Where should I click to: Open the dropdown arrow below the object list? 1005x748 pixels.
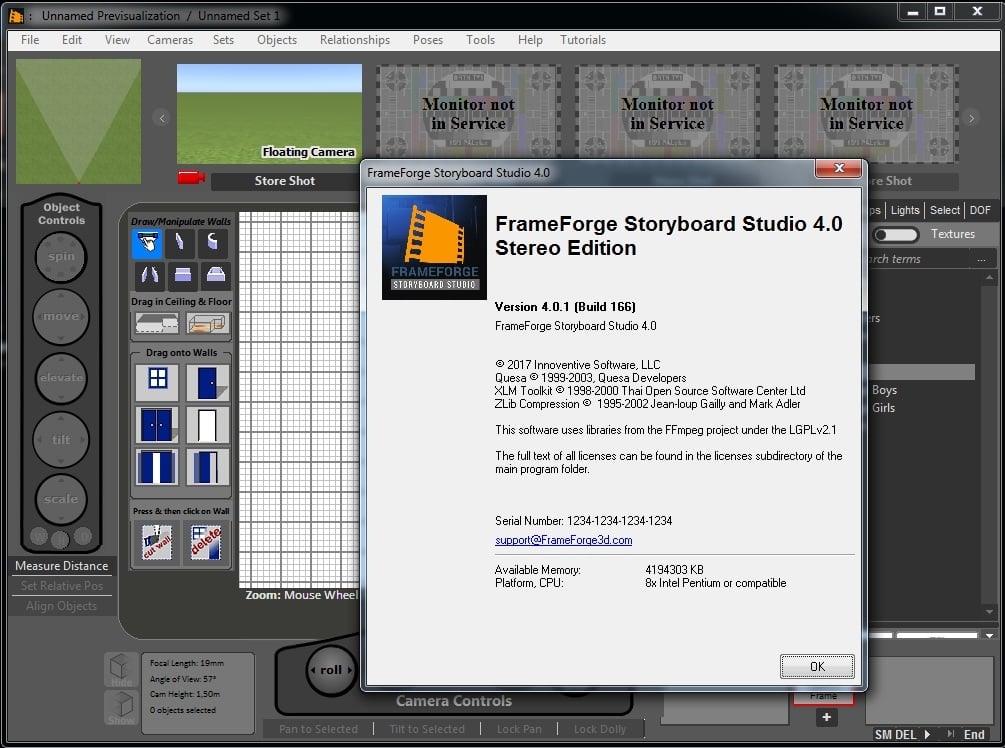pyautogui.click(x=990, y=636)
